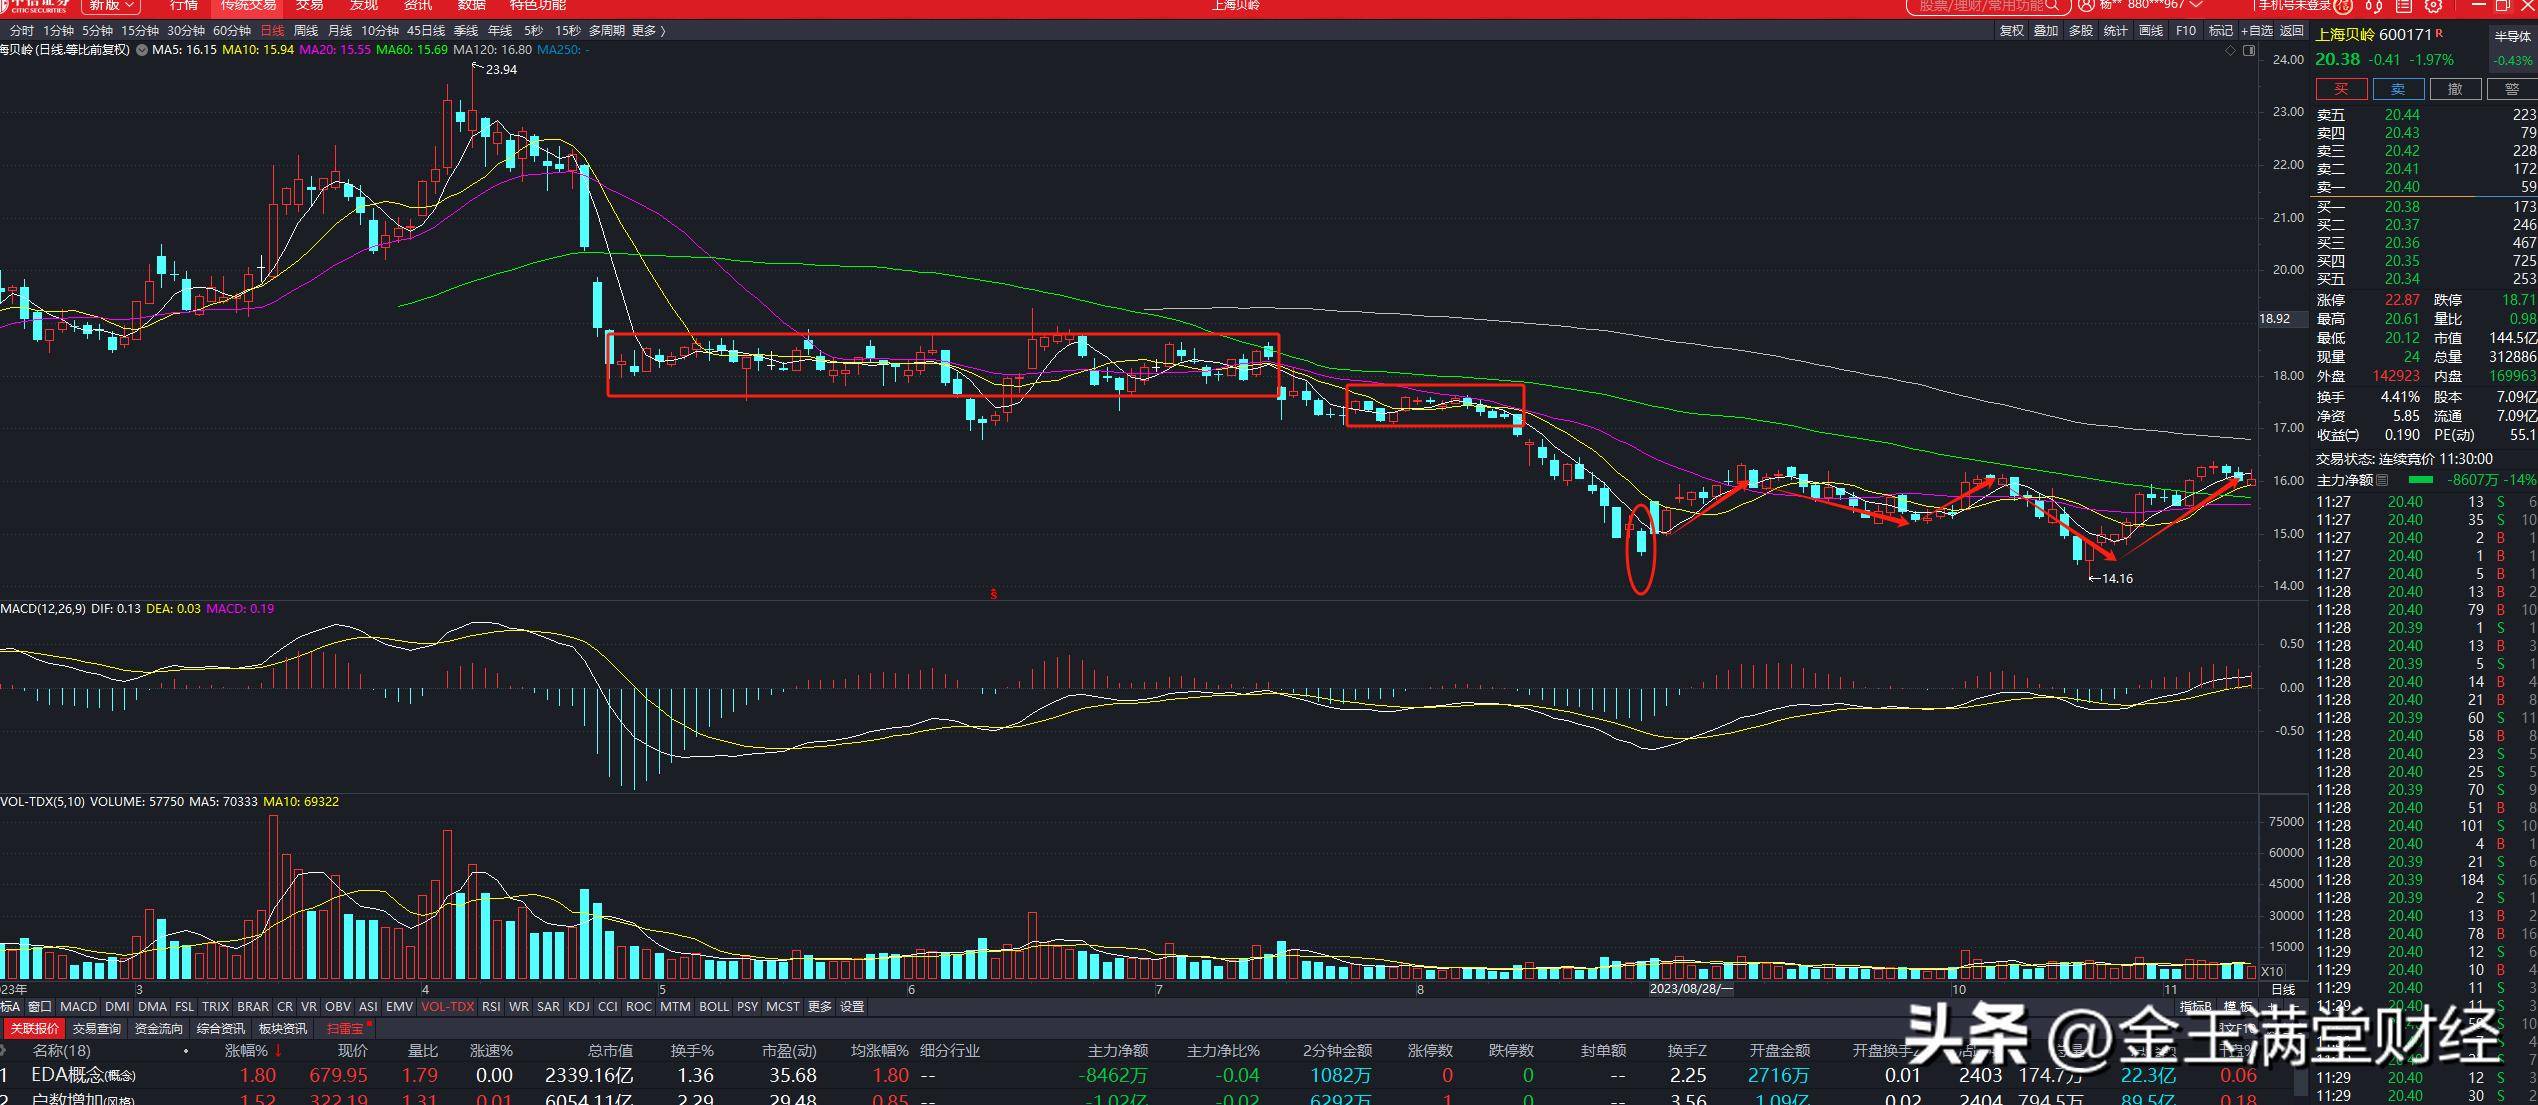Open the 数据 menu
This screenshot has height=1105, width=2538.
[x=472, y=6]
